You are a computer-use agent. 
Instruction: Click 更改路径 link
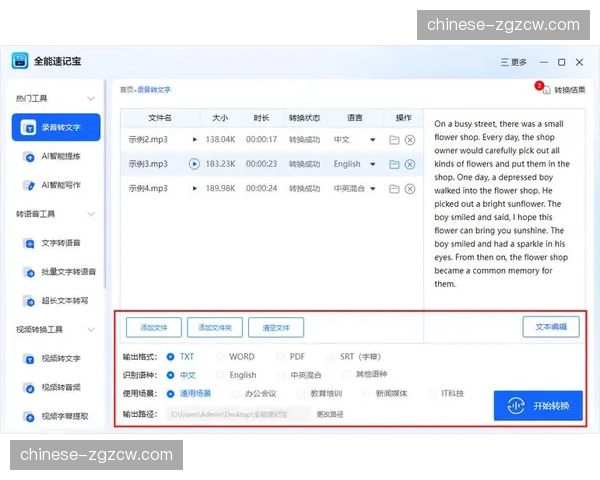coord(330,414)
